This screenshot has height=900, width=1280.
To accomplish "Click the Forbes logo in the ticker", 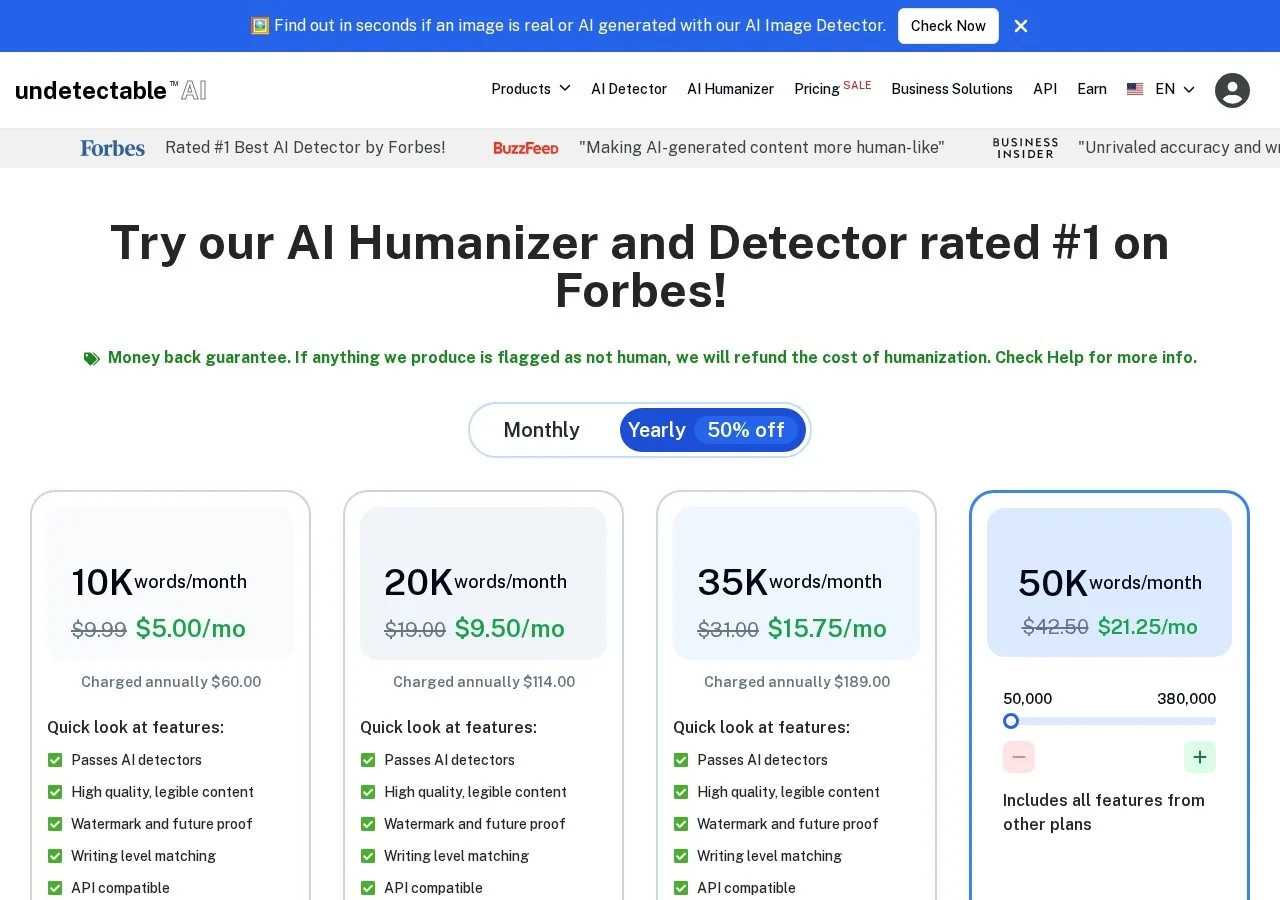I will pos(113,148).
